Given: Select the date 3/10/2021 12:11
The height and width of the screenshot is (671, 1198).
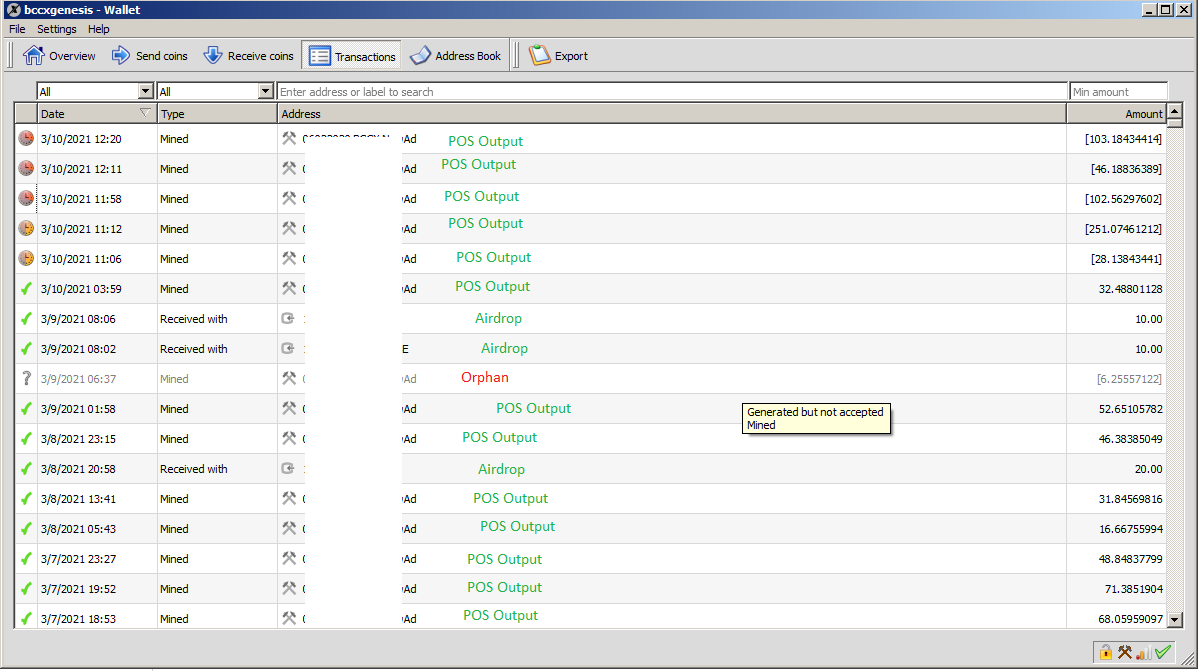Looking at the screenshot, I should [81, 169].
